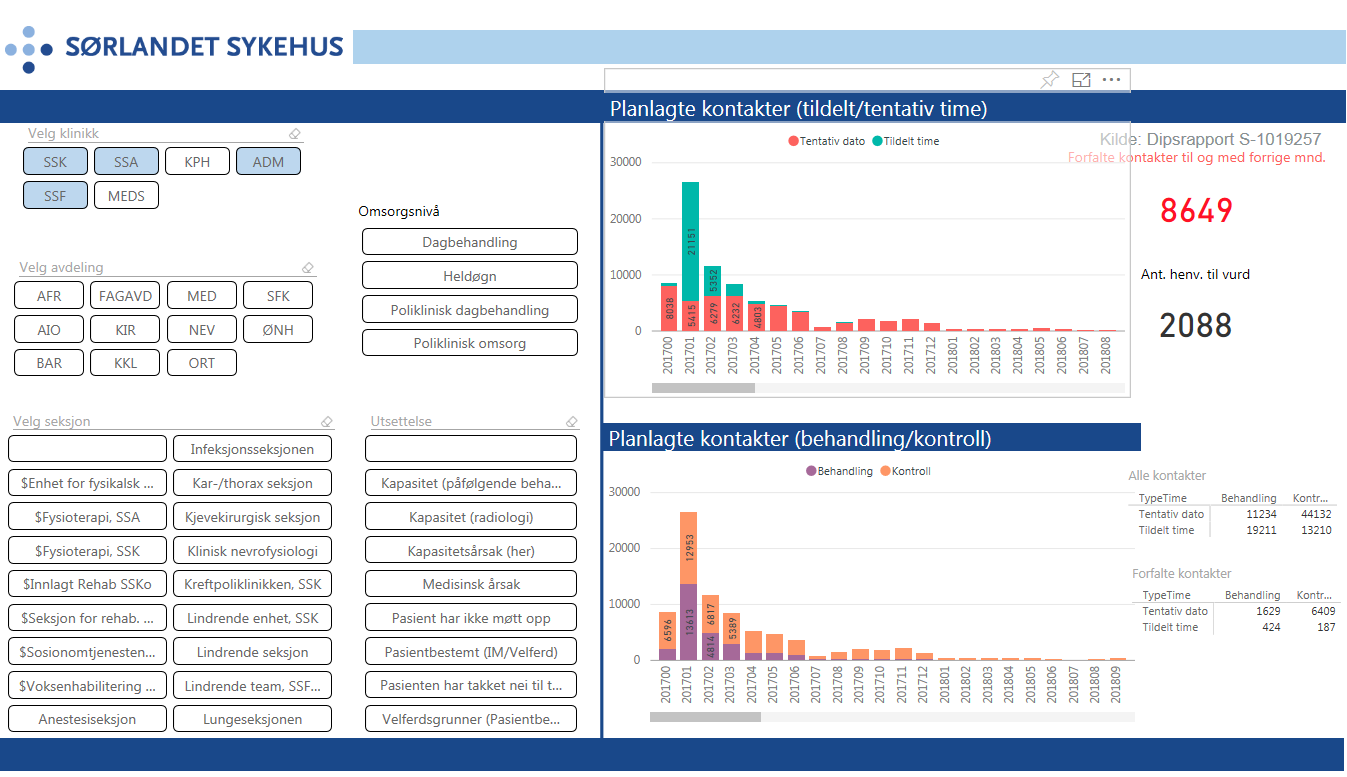This screenshot has width=1347, height=777.
Task: Select Lindrende enhet, SSK section
Action: tap(253, 618)
